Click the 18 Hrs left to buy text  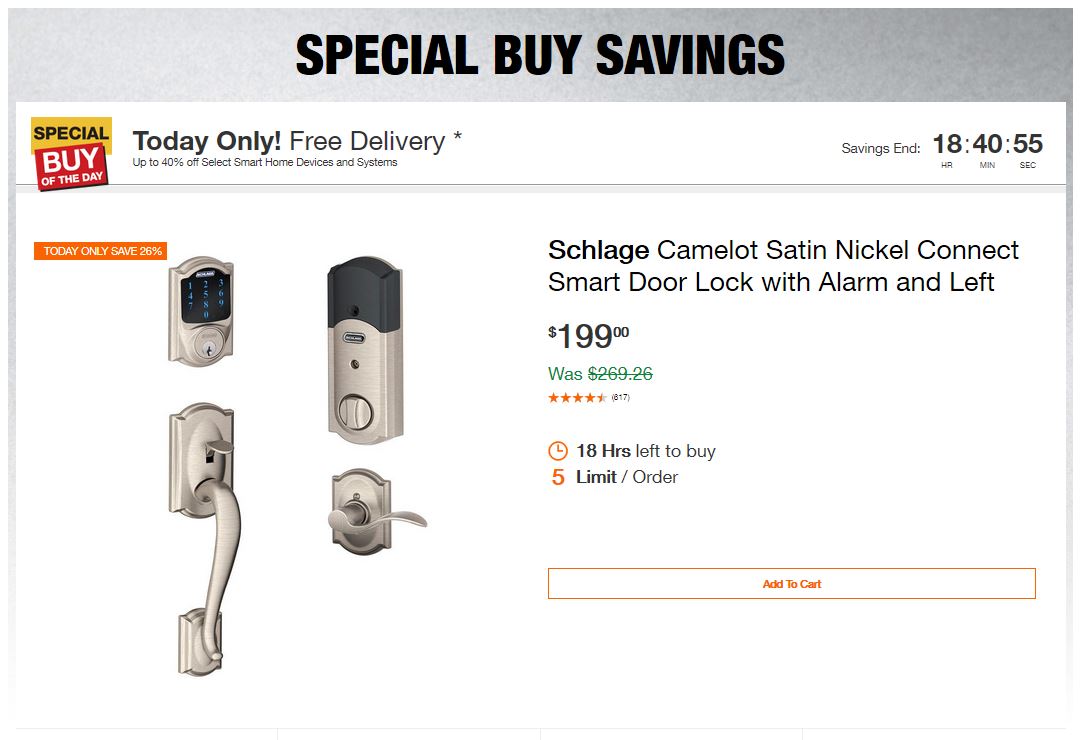[645, 451]
